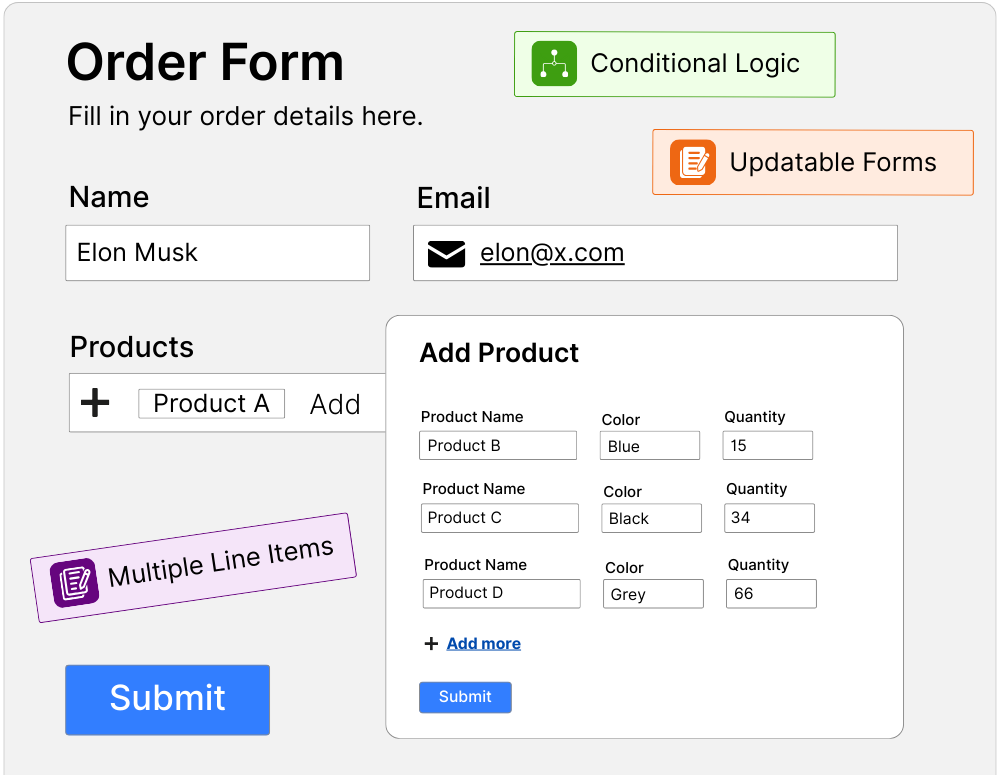Click the Quantity field showing 15
1000x775 pixels.
coord(767,446)
